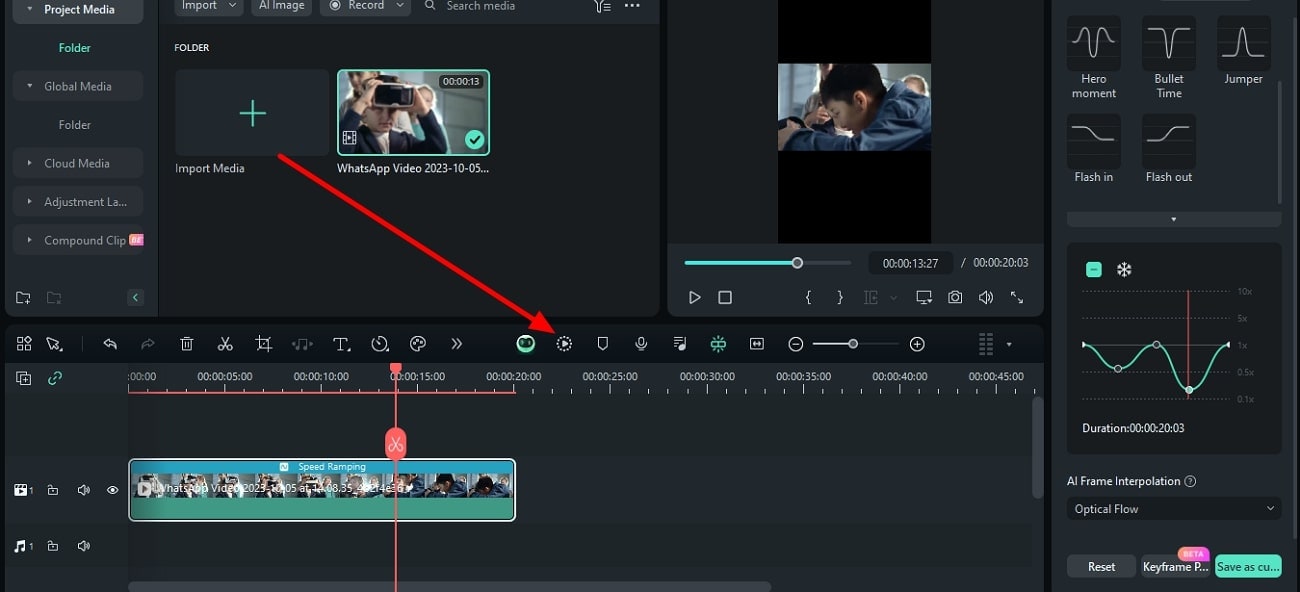This screenshot has height=592, width=1300.
Task: Toggle the green auto ripple icon
Action: click(x=718, y=344)
